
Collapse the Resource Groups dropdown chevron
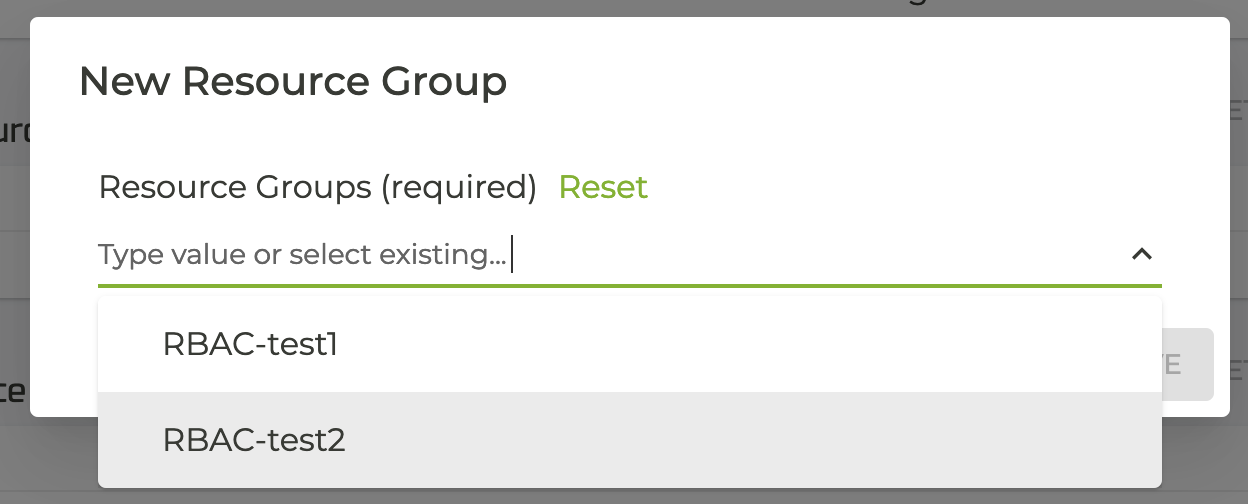pos(1141,254)
